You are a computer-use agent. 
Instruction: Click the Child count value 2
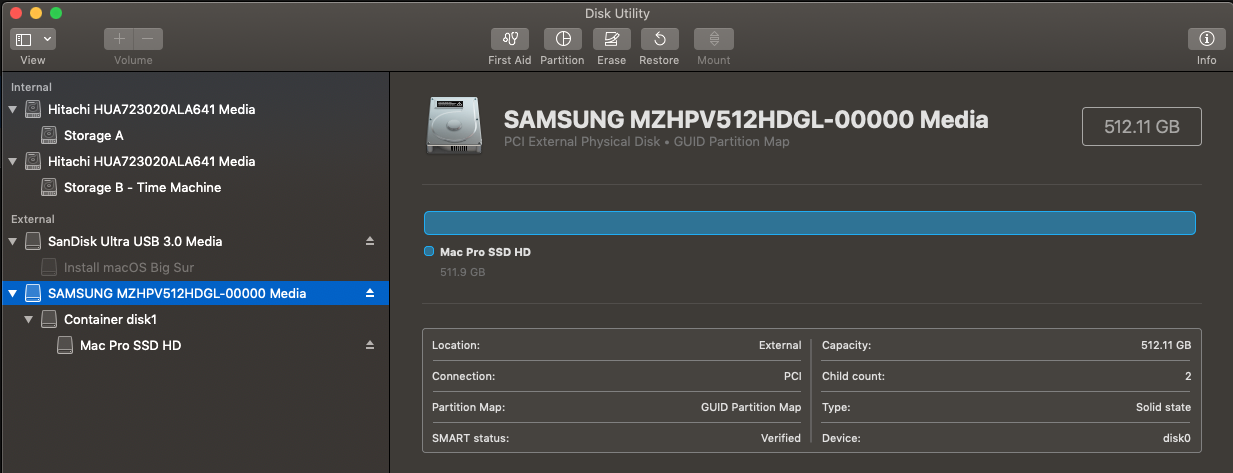click(1188, 376)
